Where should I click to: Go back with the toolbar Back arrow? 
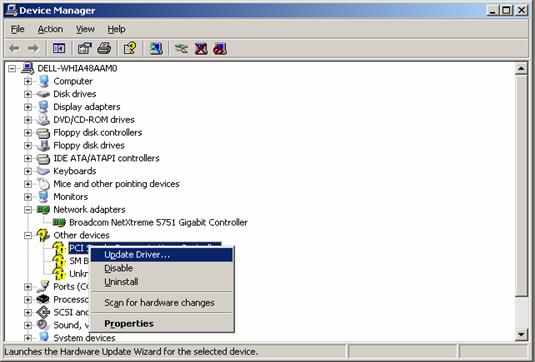[14, 48]
